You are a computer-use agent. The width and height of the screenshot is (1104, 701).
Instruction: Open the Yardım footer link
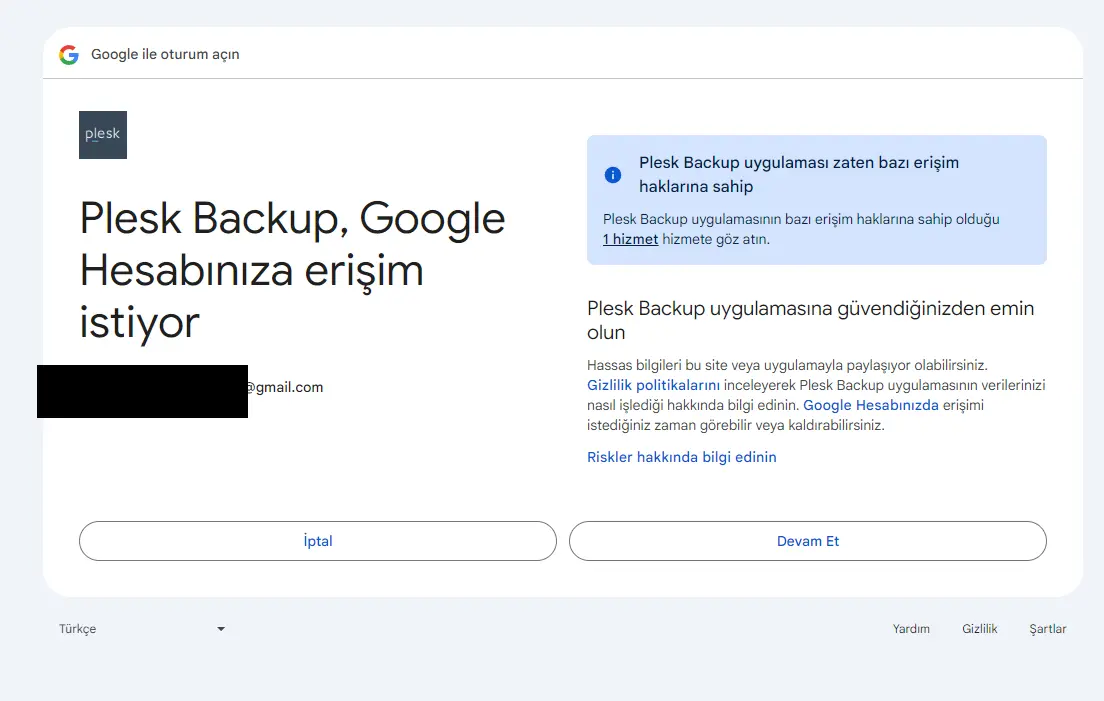click(911, 629)
